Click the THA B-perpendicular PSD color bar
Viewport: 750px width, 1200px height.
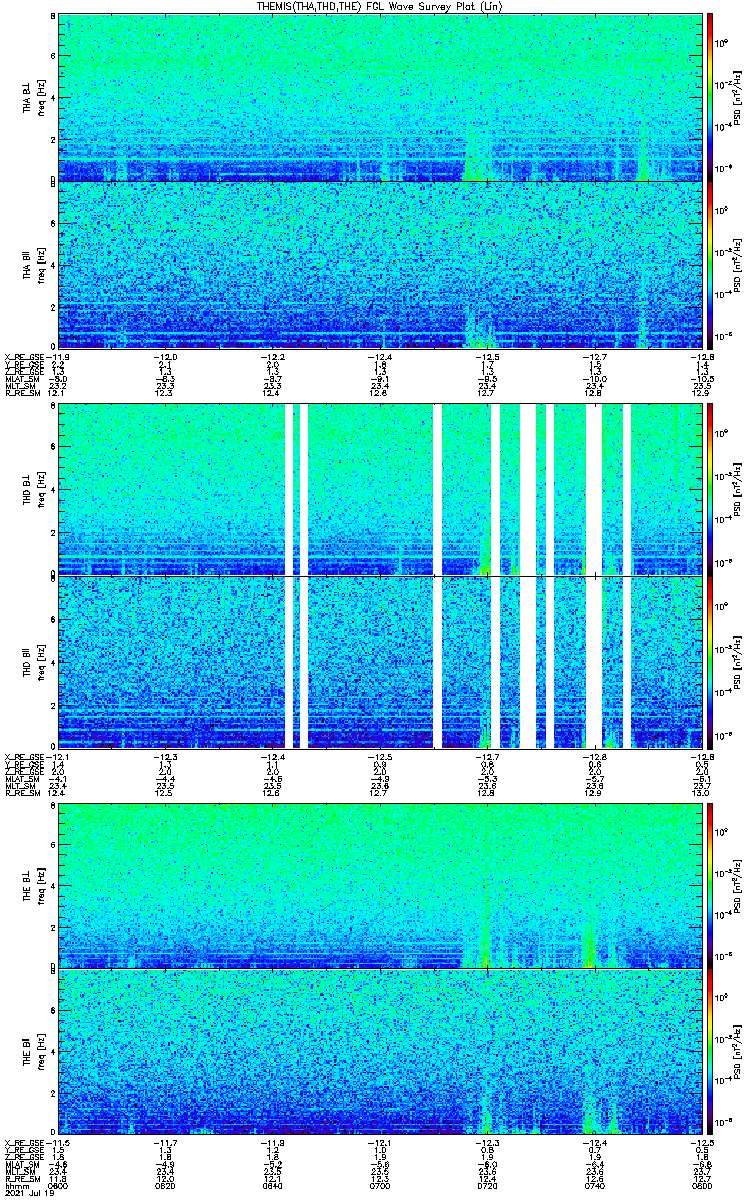pyautogui.click(x=711, y=97)
